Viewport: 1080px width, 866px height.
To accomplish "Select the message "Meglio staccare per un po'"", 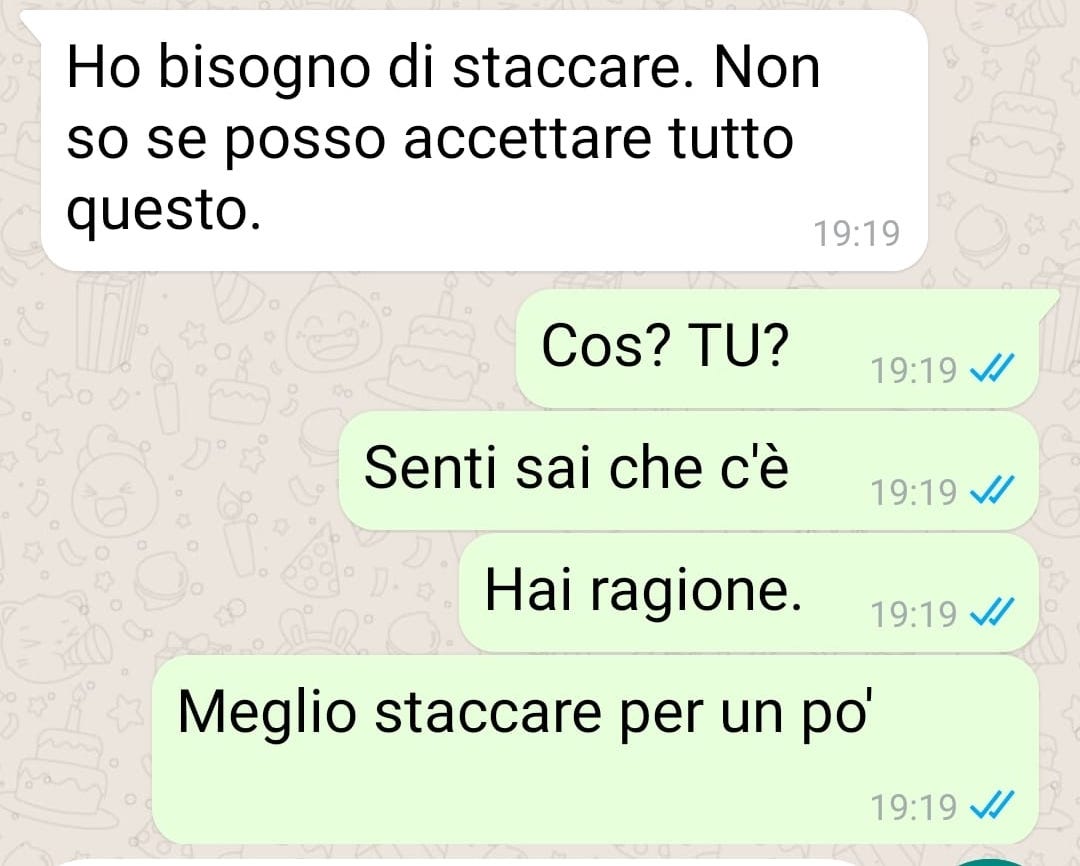I will click(595, 750).
